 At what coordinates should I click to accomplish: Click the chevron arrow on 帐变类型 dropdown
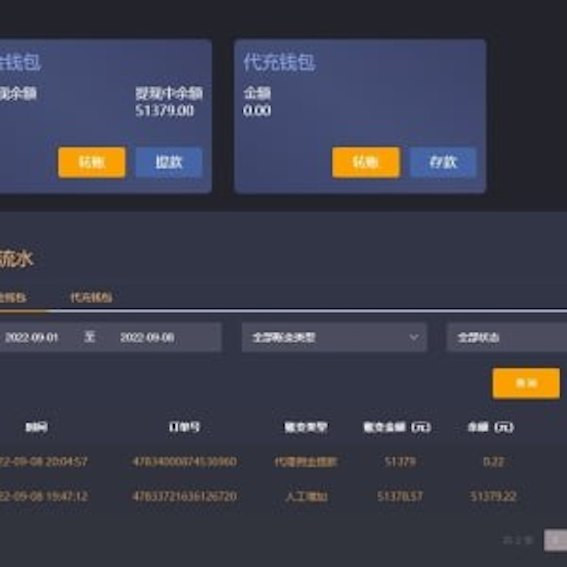point(414,337)
